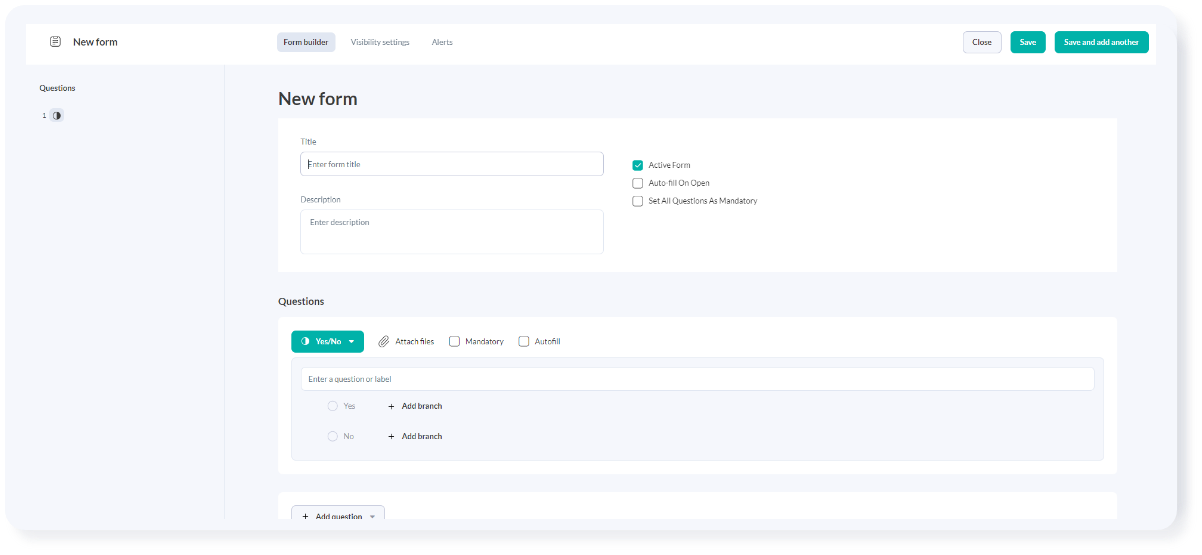Click Save and add another button
The width and height of the screenshot is (1202, 555).
[x=1101, y=42]
